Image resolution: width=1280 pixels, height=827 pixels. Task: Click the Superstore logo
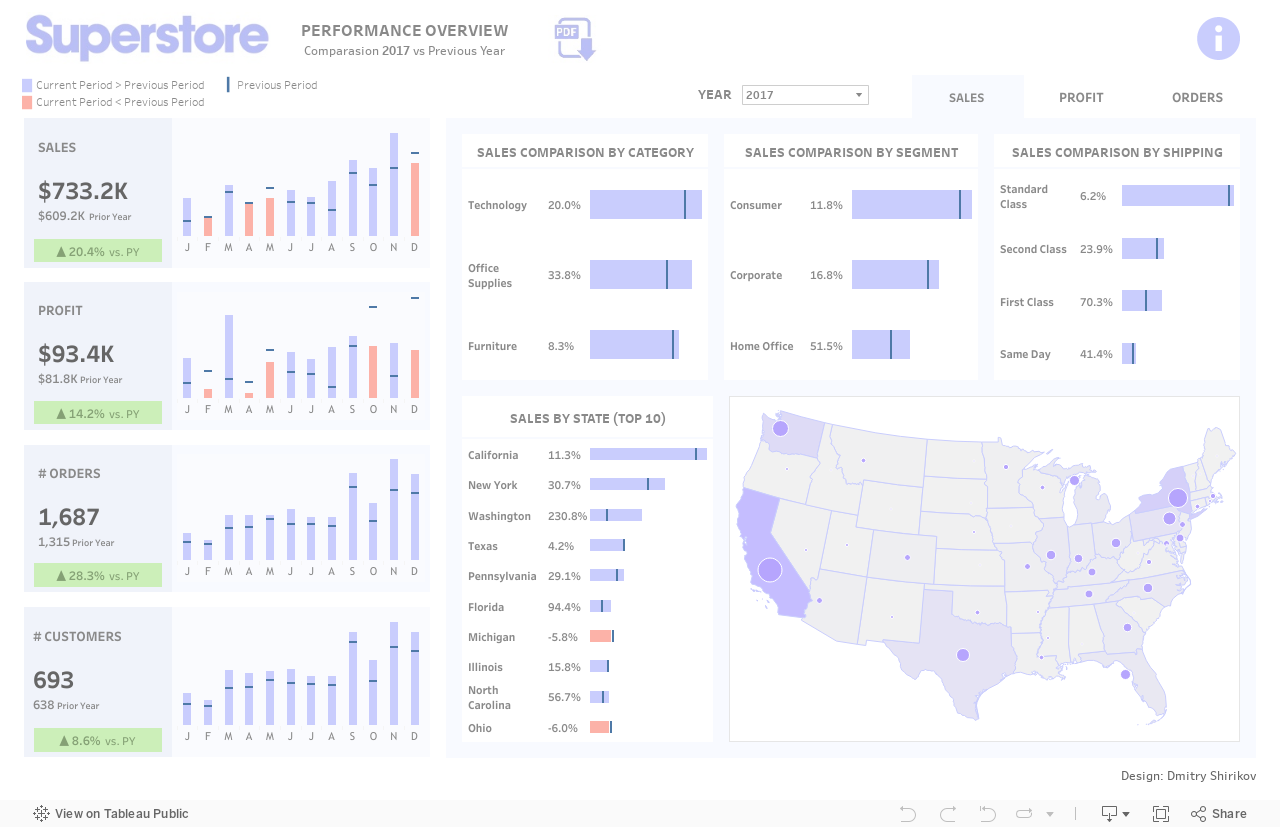coord(147,37)
